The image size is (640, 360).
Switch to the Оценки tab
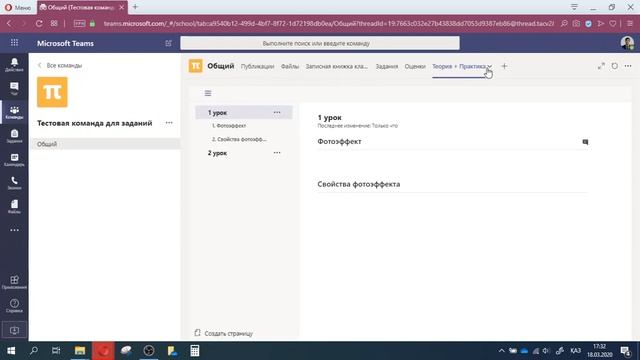coord(415,67)
